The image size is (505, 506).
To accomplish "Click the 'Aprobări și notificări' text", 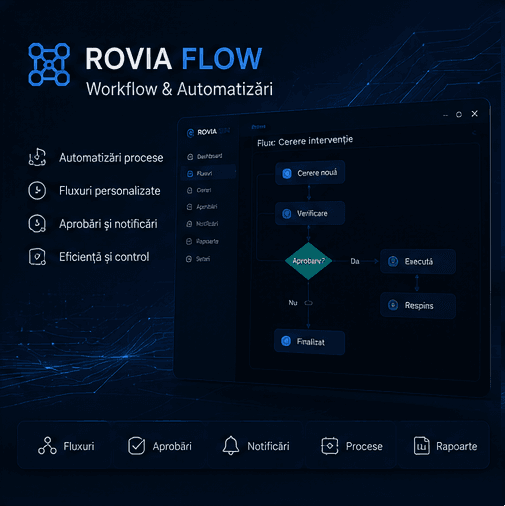I will (x=108, y=224).
